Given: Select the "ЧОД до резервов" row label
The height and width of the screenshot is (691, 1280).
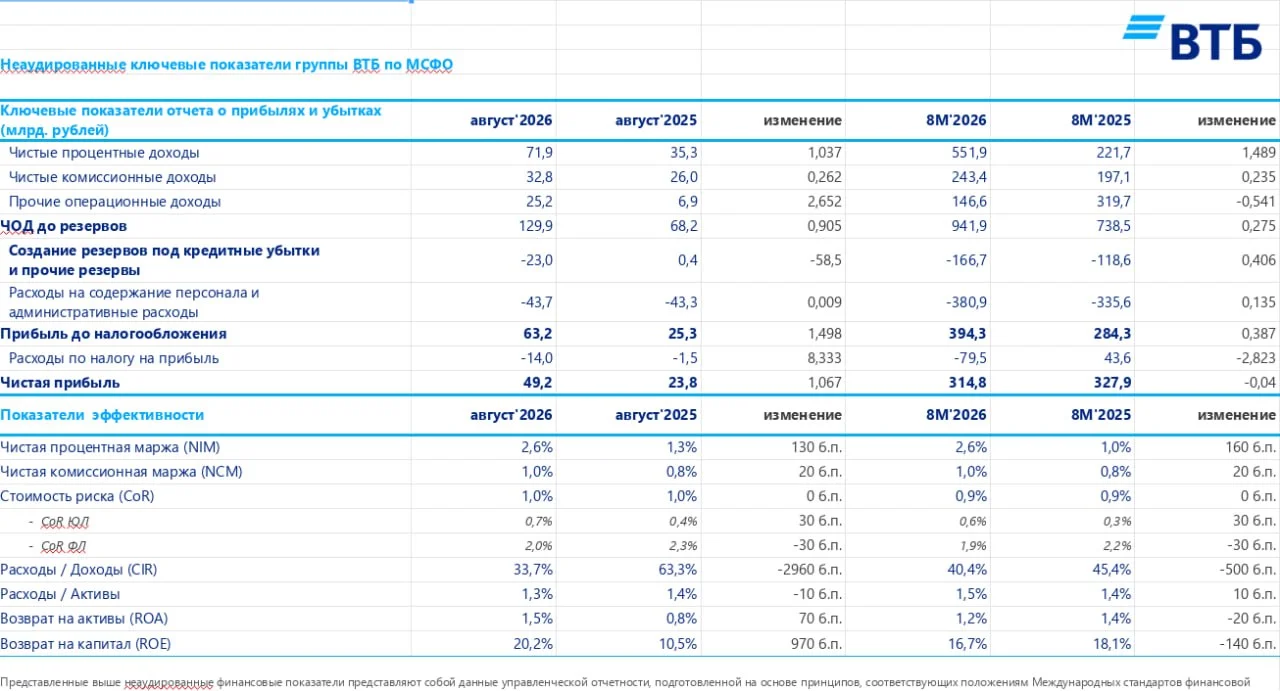Looking at the screenshot, I should point(64,226).
